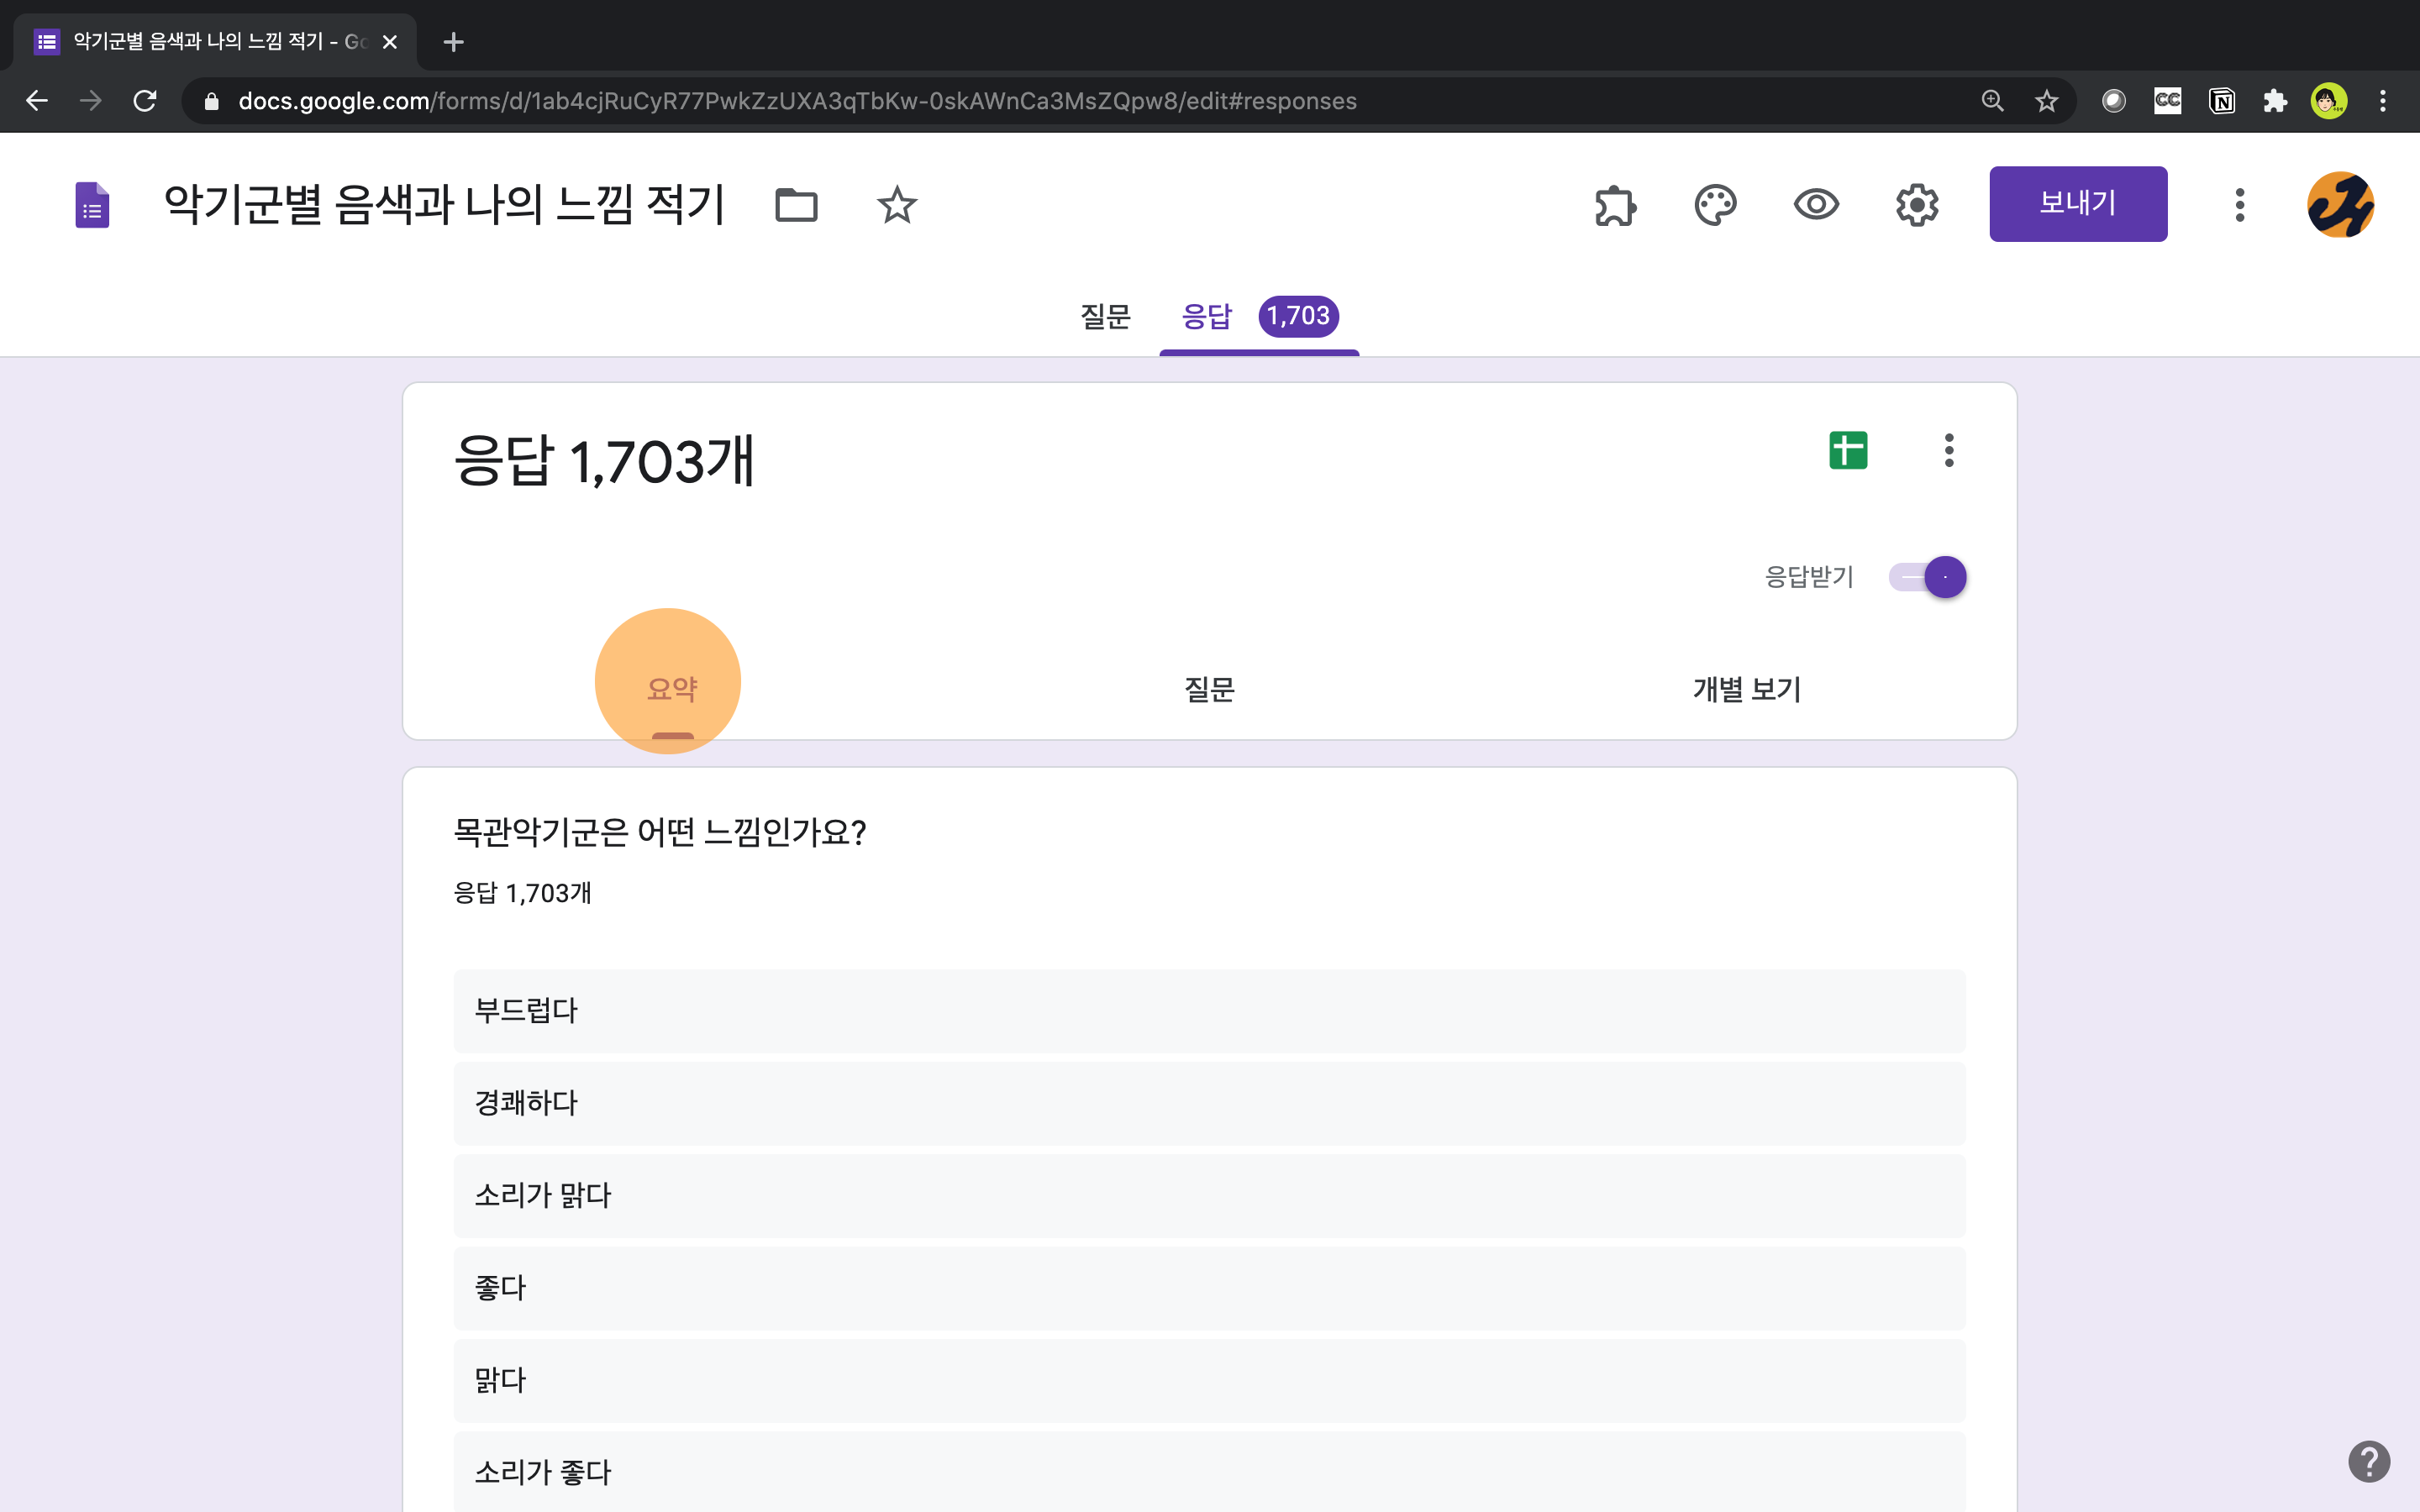The height and width of the screenshot is (1512, 2420).
Task: Move form using folder icon
Action: [x=796, y=205]
